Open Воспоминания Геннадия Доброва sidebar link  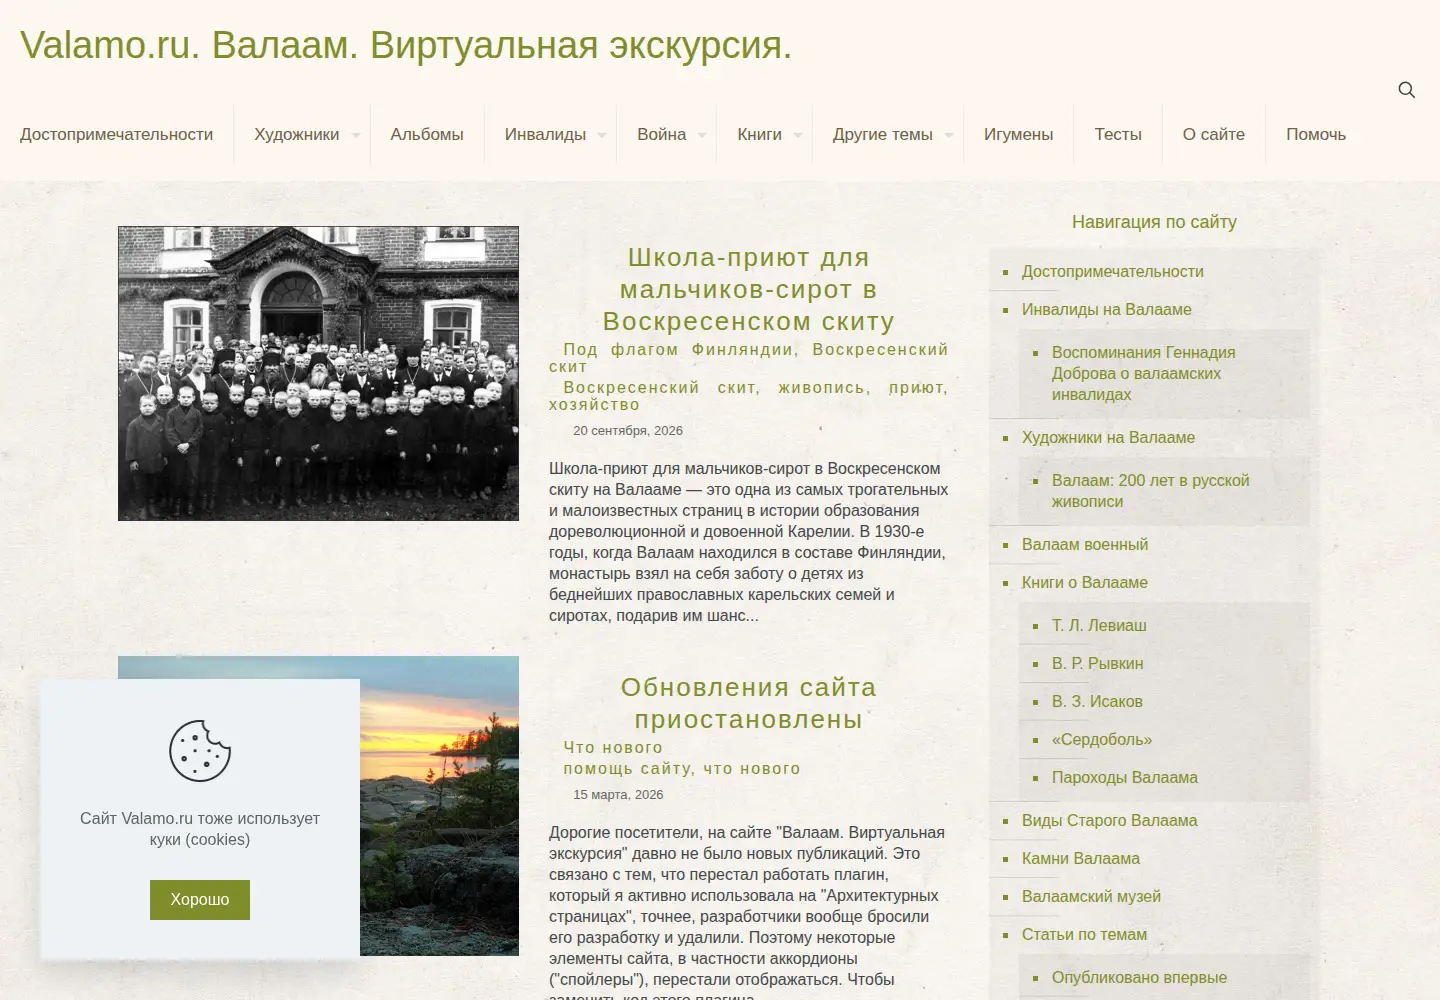point(1143,373)
